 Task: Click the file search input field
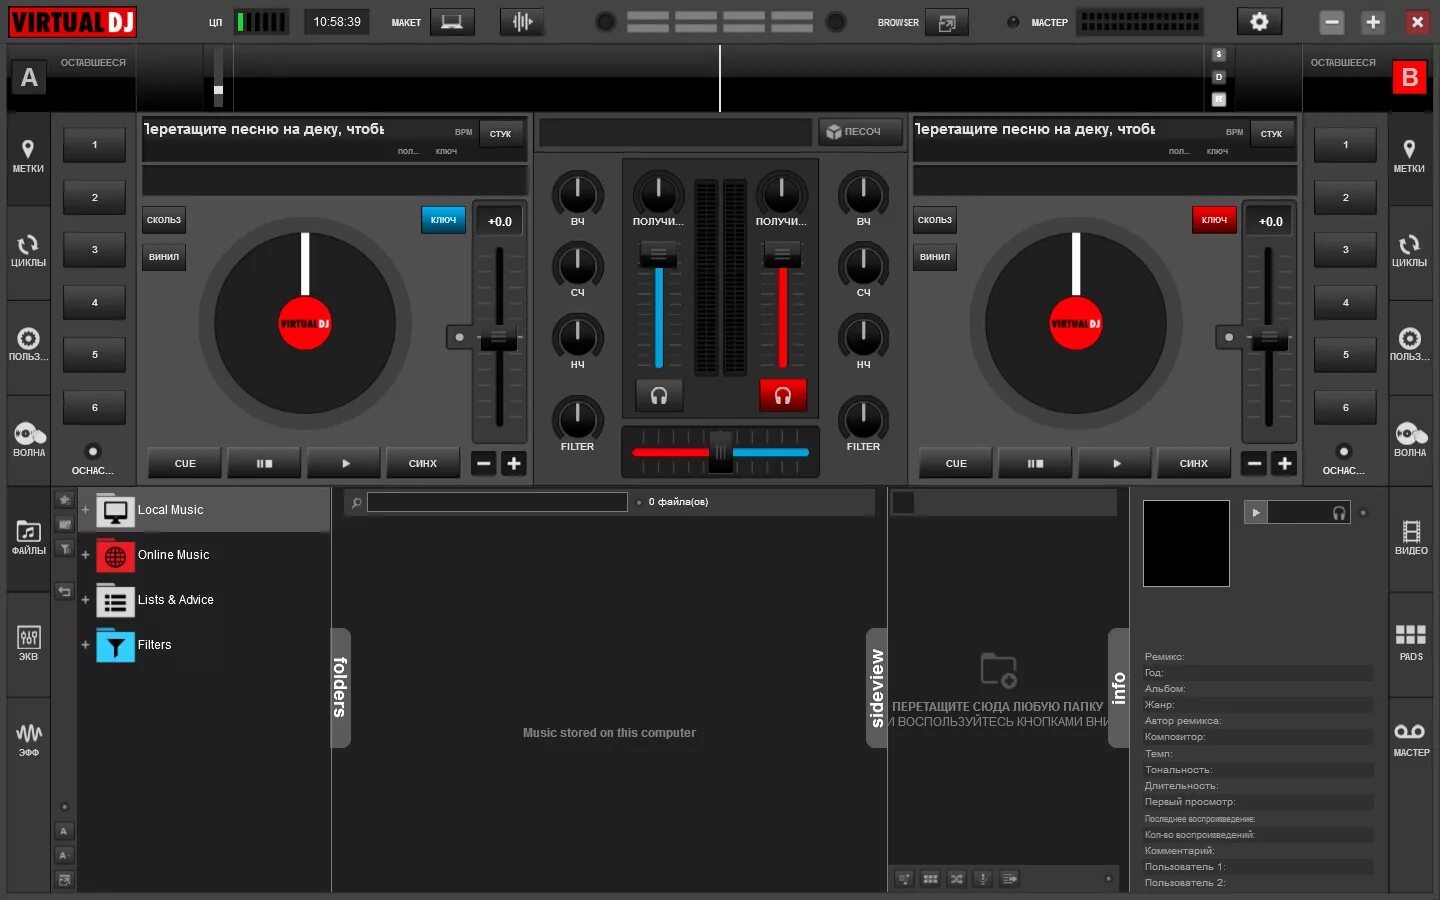pos(497,502)
